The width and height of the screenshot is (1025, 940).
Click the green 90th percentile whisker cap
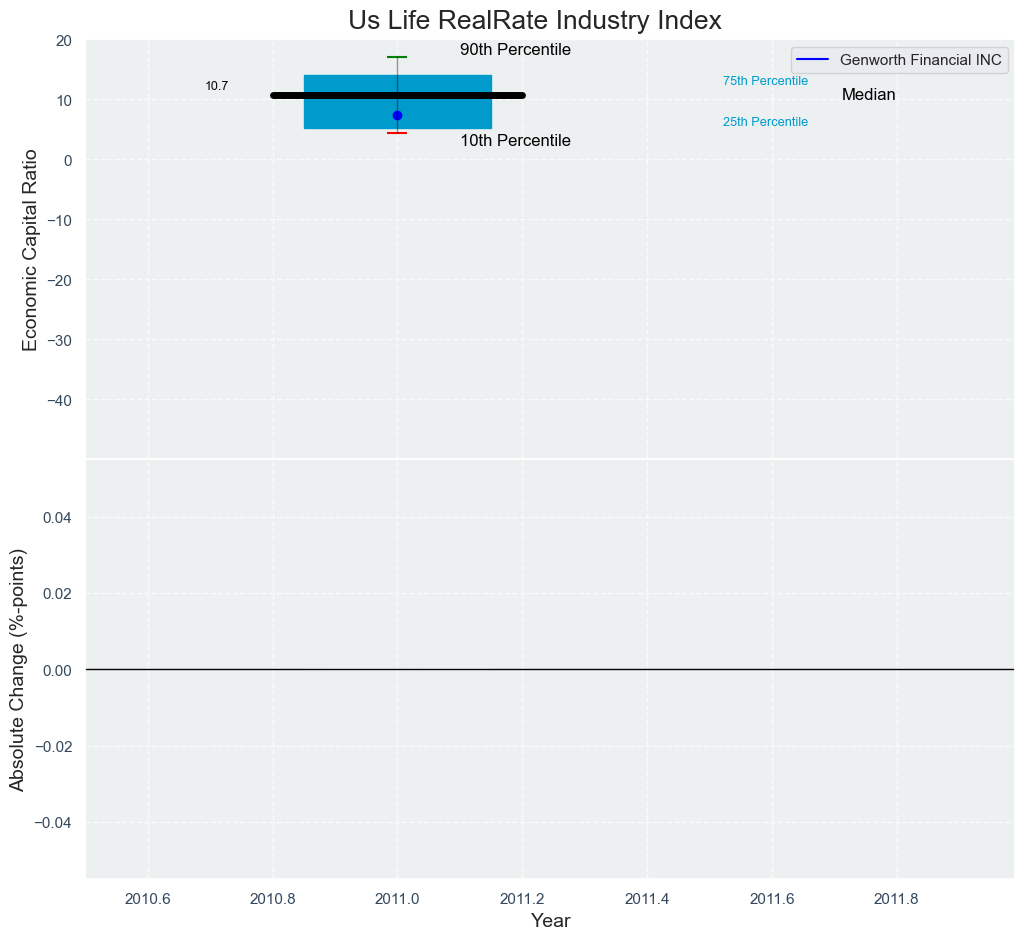397,57
